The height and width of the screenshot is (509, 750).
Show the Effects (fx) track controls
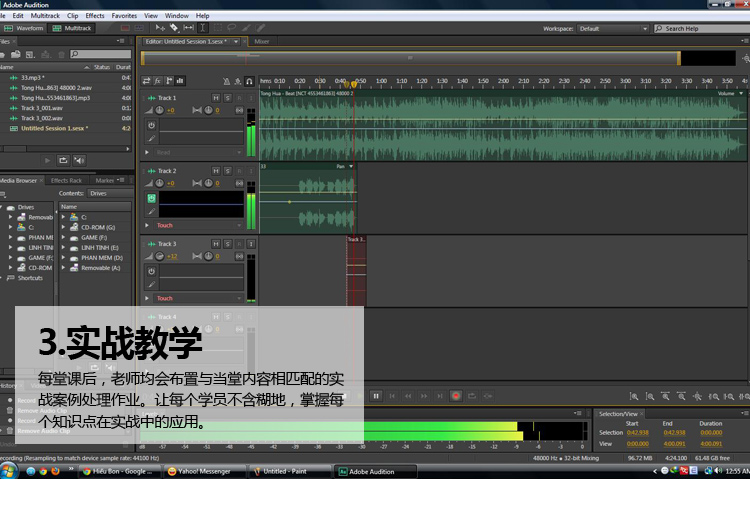157,81
